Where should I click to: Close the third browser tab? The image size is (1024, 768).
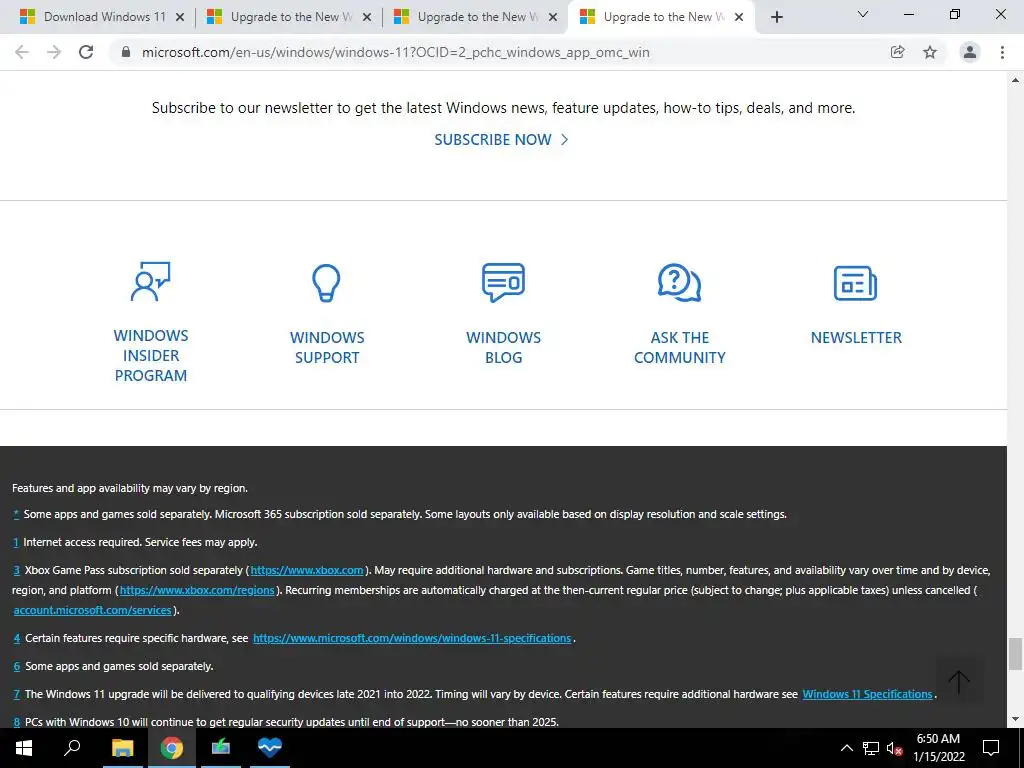click(x=552, y=18)
